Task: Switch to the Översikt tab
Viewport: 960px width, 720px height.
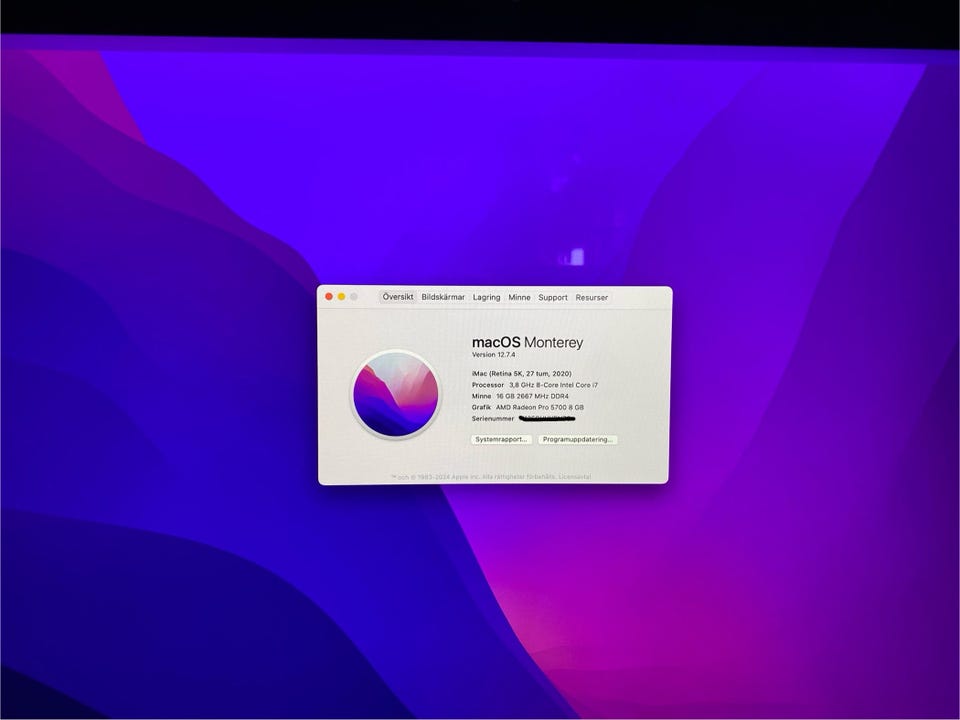Action: pos(398,297)
